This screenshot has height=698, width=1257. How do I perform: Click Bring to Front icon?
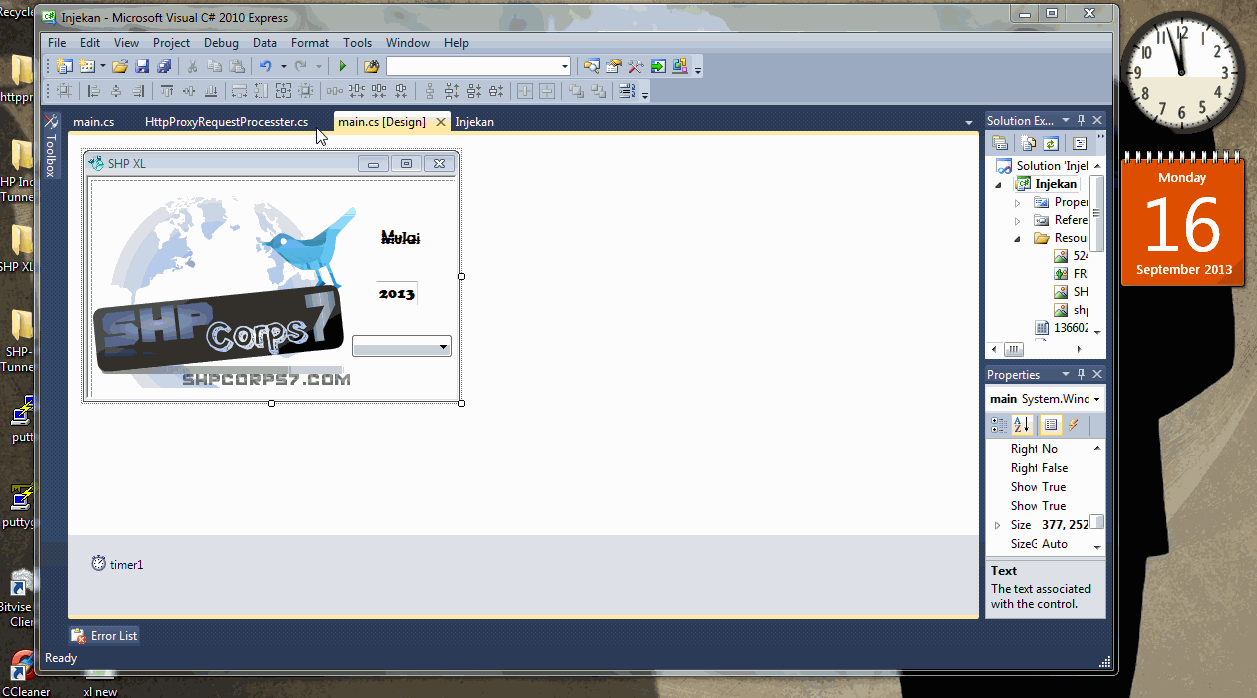coord(576,91)
